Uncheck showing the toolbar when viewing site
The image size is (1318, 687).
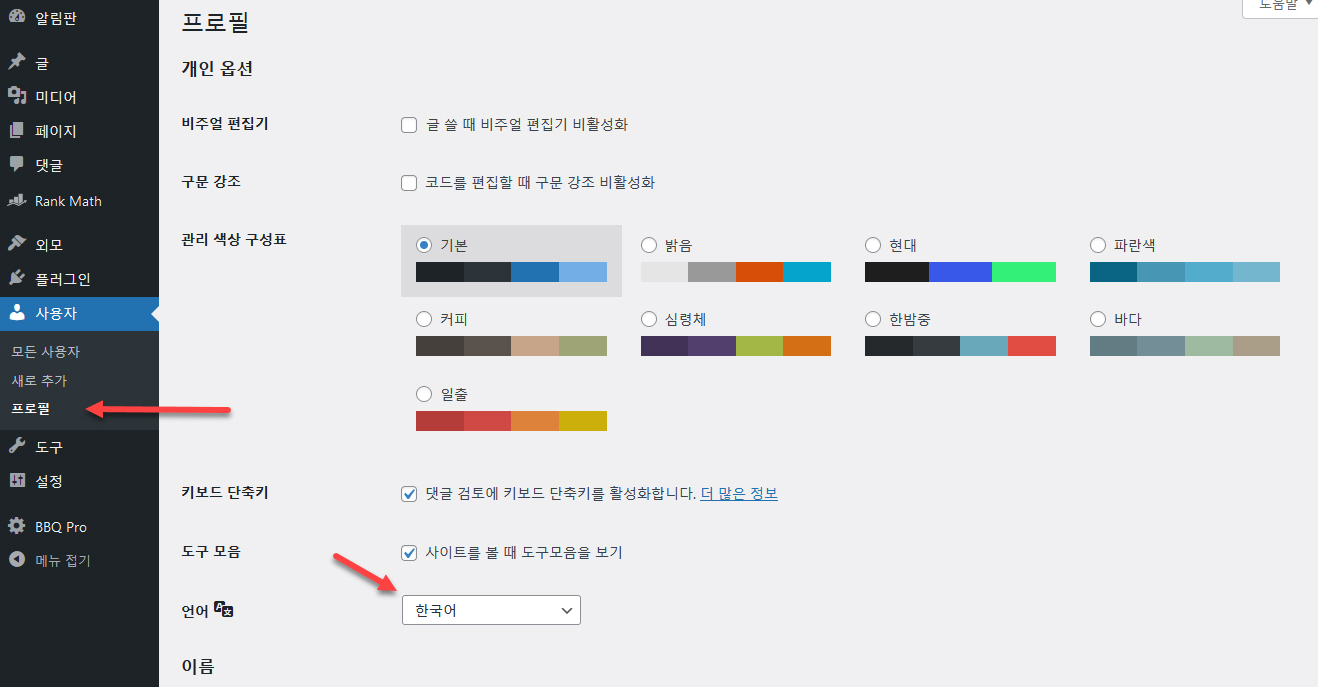409,551
